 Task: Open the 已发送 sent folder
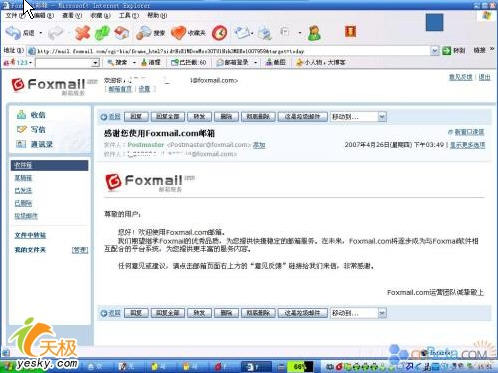tap(23, 191)
